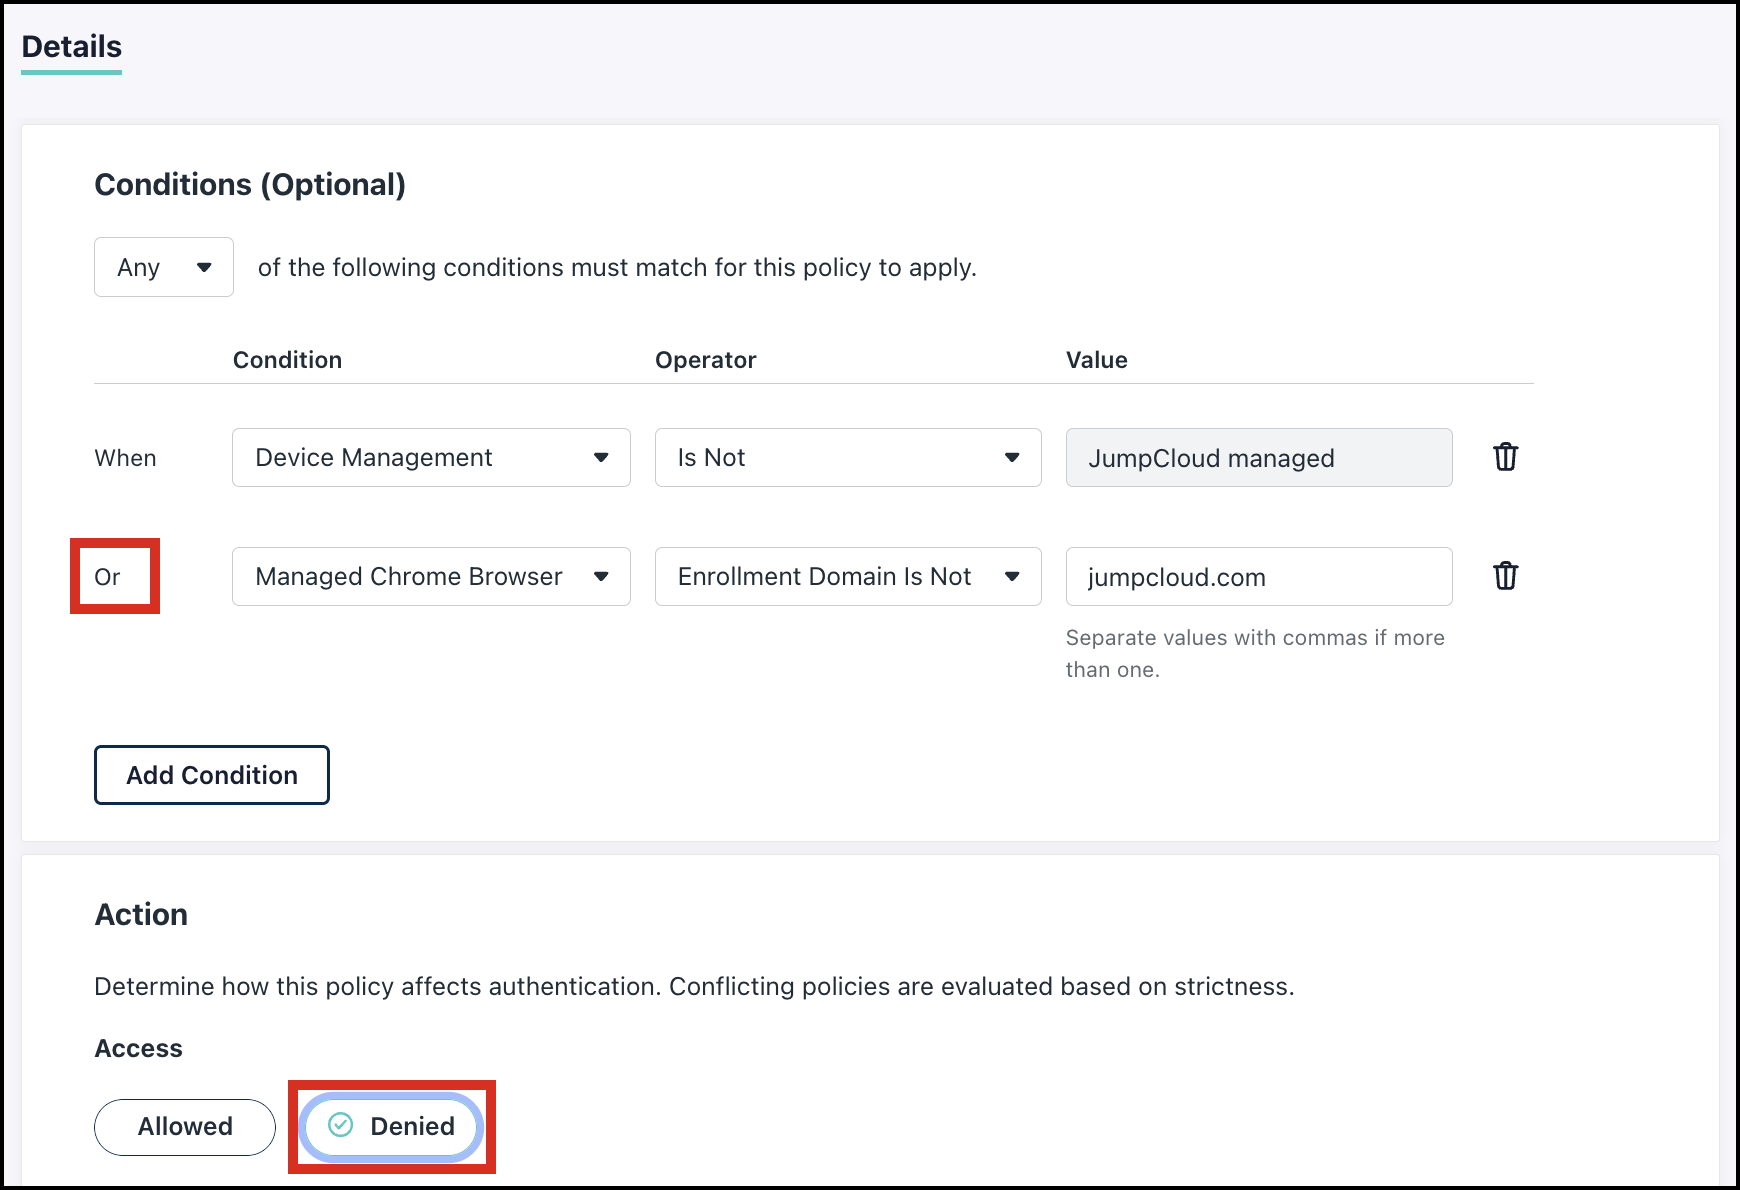
Task: Click the Add Condition button
Action: (x=211, y=774)
